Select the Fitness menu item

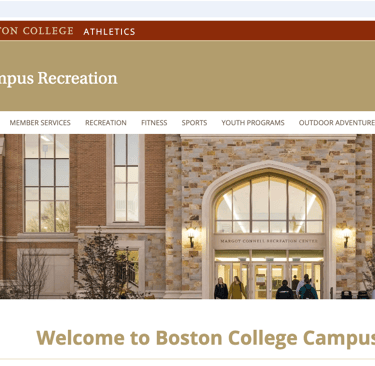(154, 123)
